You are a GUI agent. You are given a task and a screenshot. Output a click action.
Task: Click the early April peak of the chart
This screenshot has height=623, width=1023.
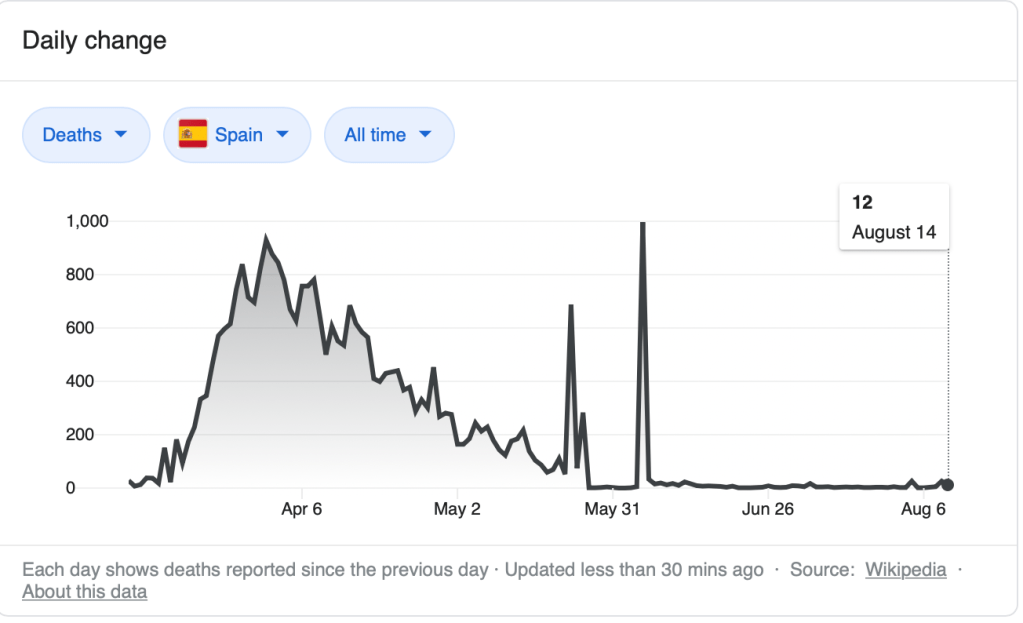coord(266,239)
